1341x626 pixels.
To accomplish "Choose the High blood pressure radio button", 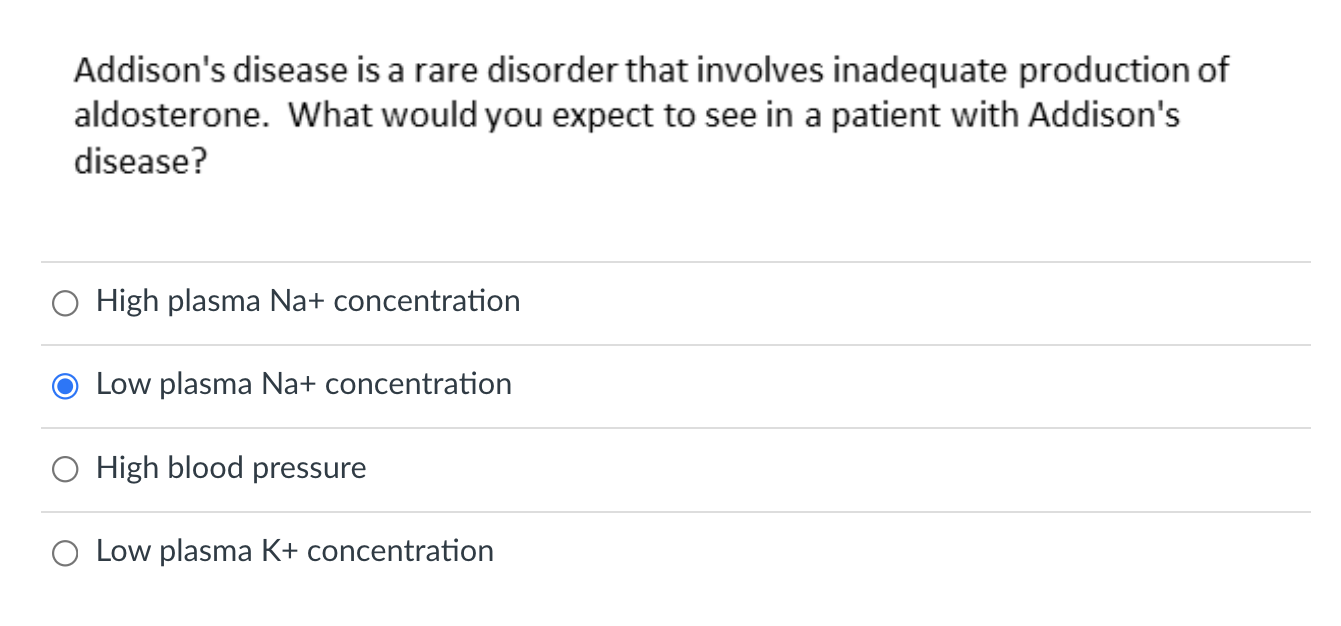I will pyautogui.click(x=65, y=470).
